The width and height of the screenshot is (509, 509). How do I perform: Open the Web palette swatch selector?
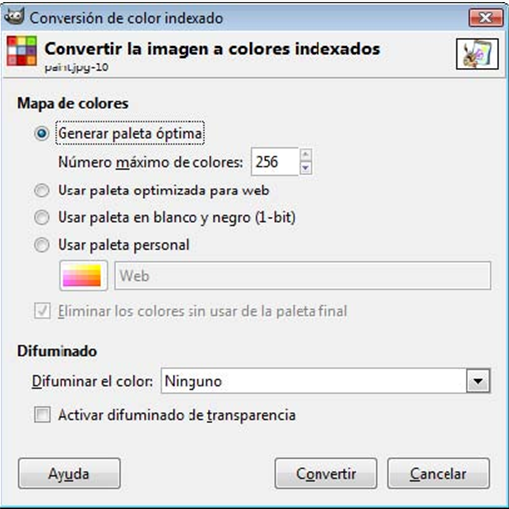(x=84, y=276)
